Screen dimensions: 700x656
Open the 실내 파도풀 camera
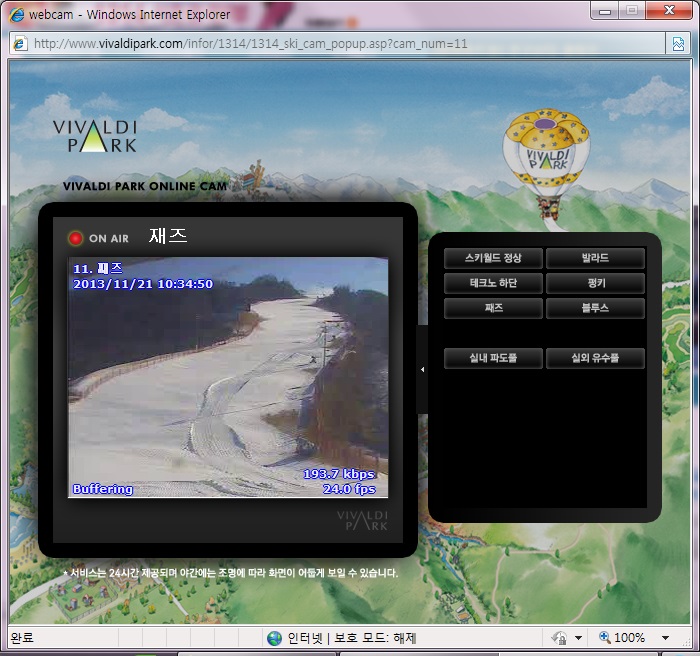tap(493, 358)
